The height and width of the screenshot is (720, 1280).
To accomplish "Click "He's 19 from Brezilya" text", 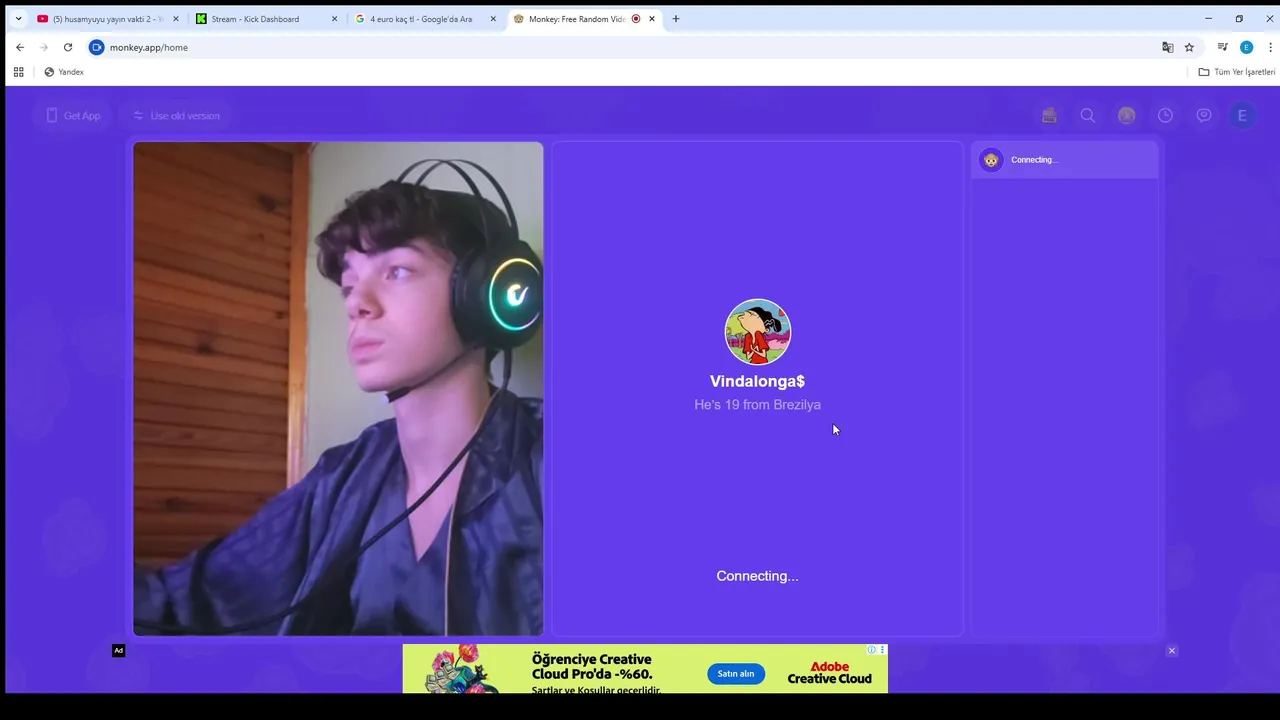I will point(757,405).
